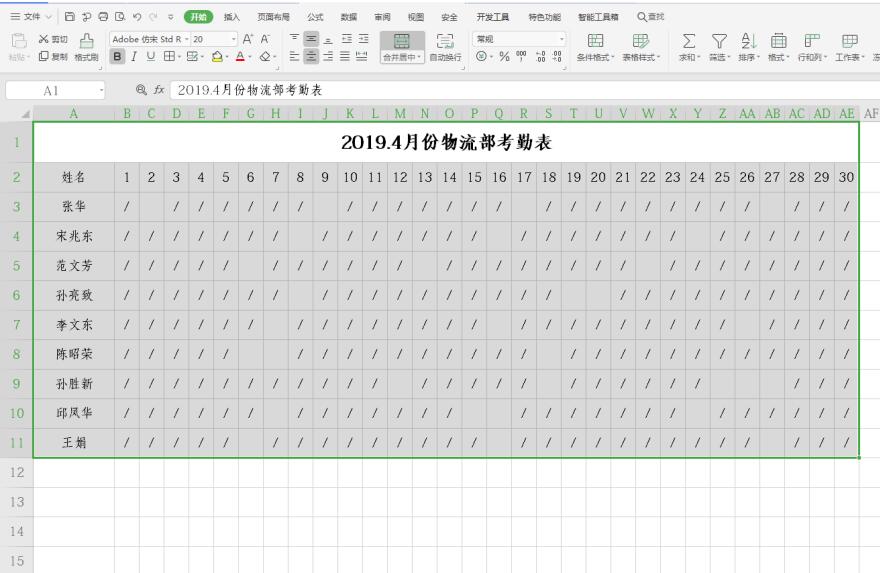Open the fill color picker

[220, 56]
